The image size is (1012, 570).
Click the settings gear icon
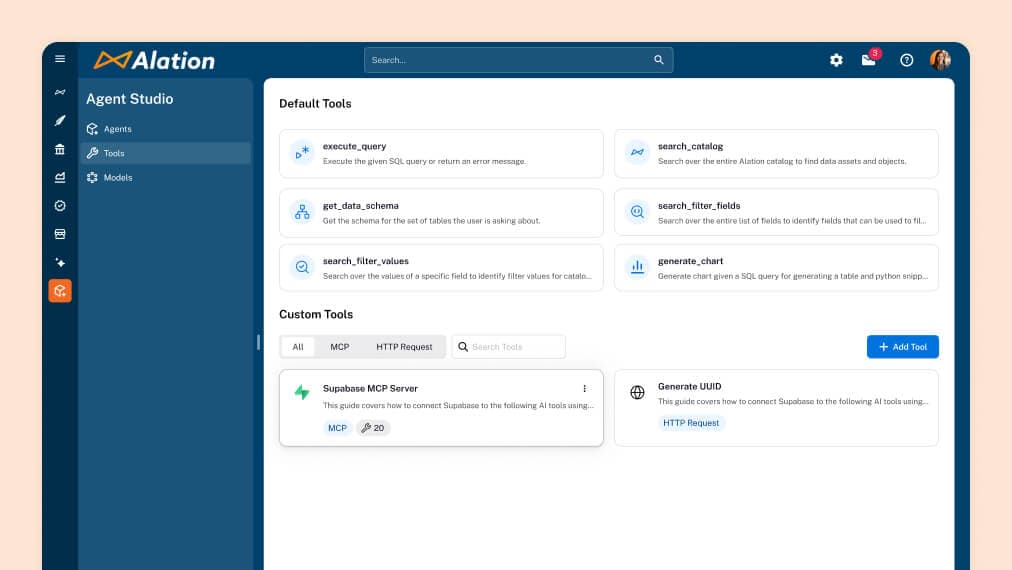point(836,60)
